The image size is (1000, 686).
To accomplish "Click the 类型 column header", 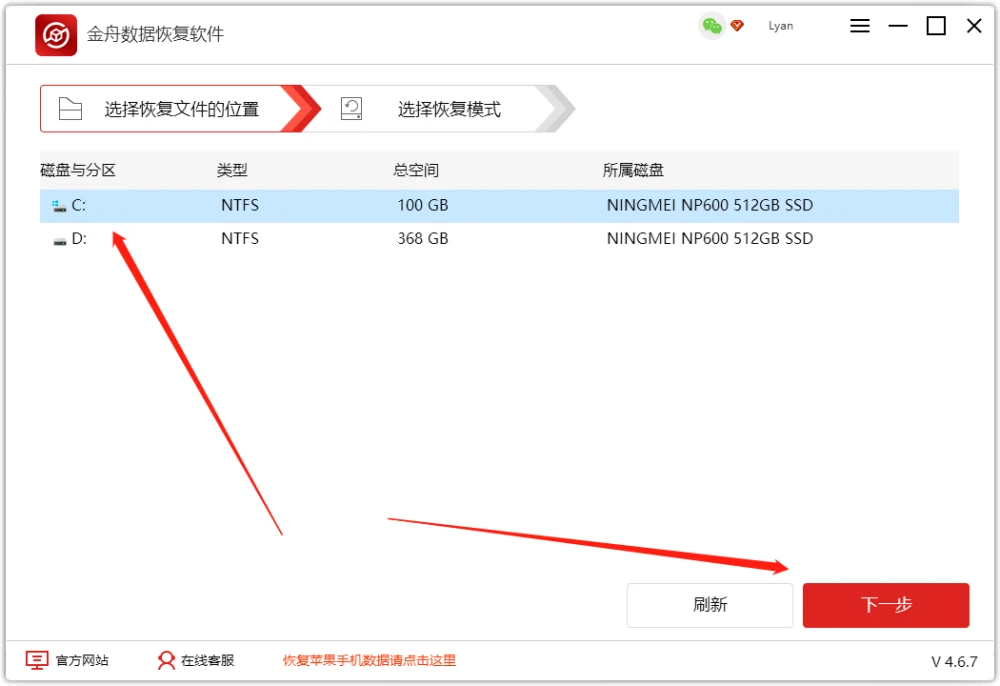I will pyautogui.click(x=232, y=170).
